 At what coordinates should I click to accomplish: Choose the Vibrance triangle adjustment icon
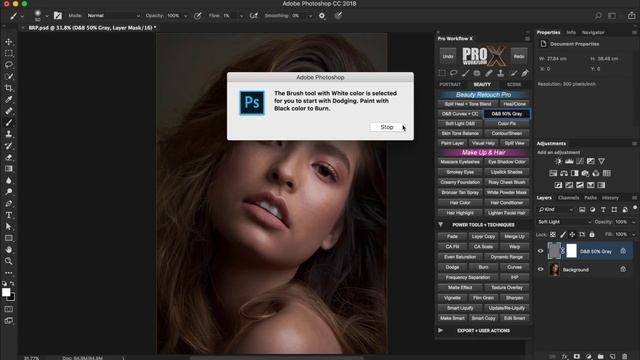pos(601,161)
